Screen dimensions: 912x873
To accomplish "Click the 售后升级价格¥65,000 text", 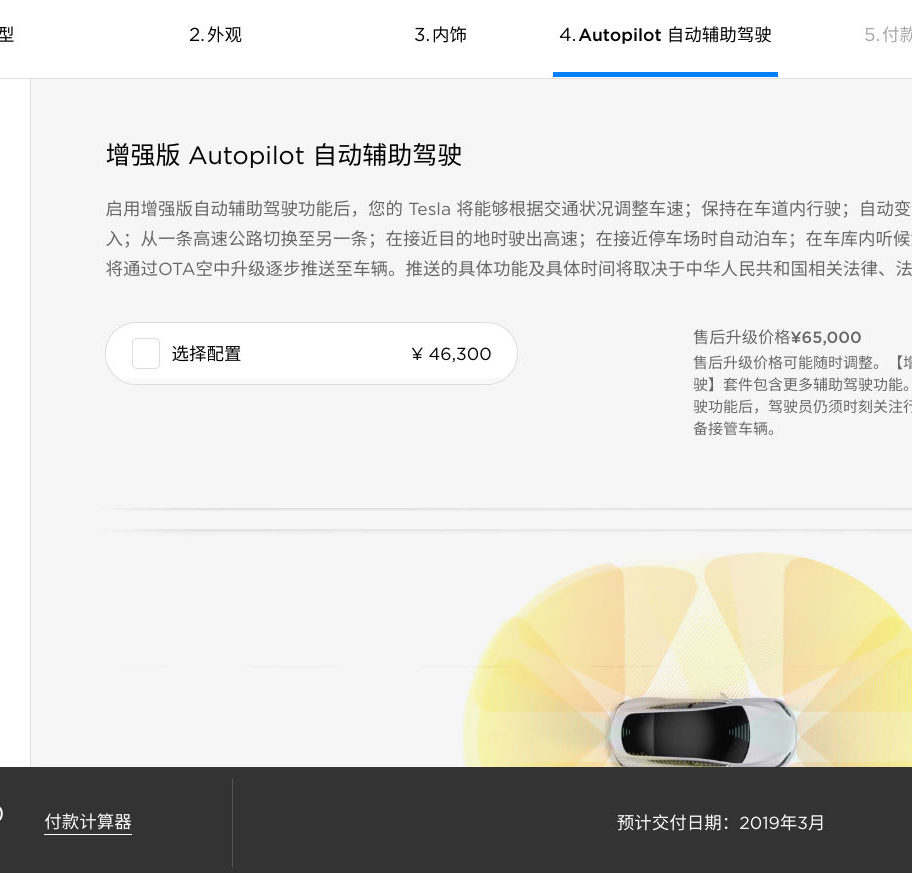I will 777,337.
